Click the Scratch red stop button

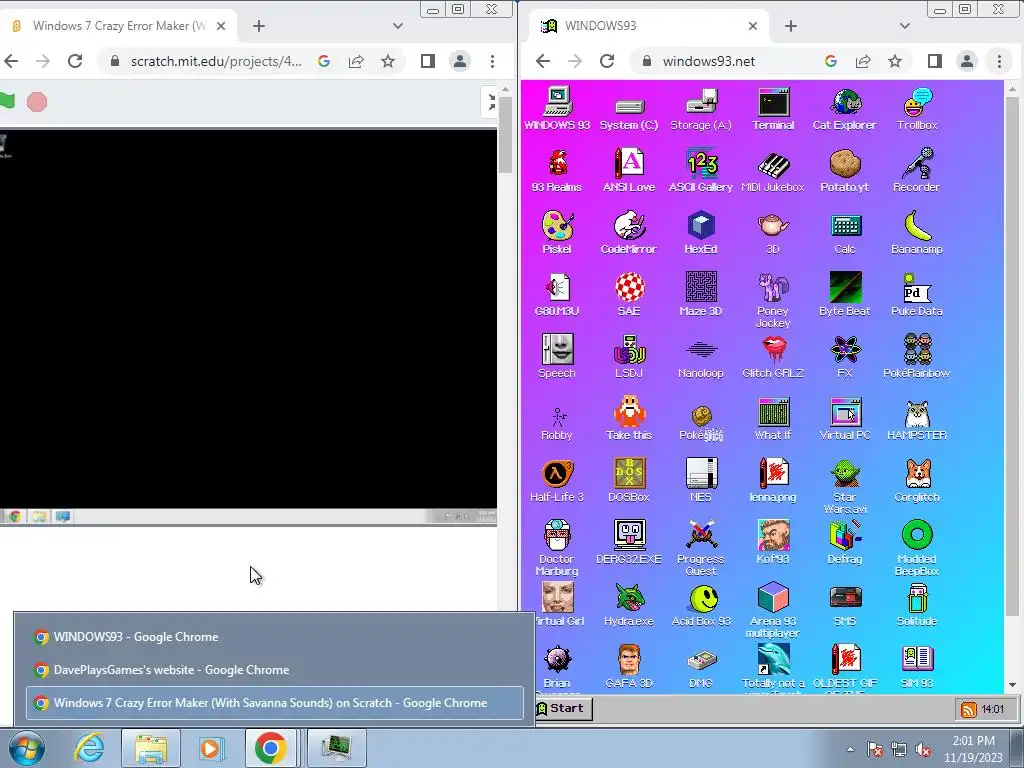point(37,102)
